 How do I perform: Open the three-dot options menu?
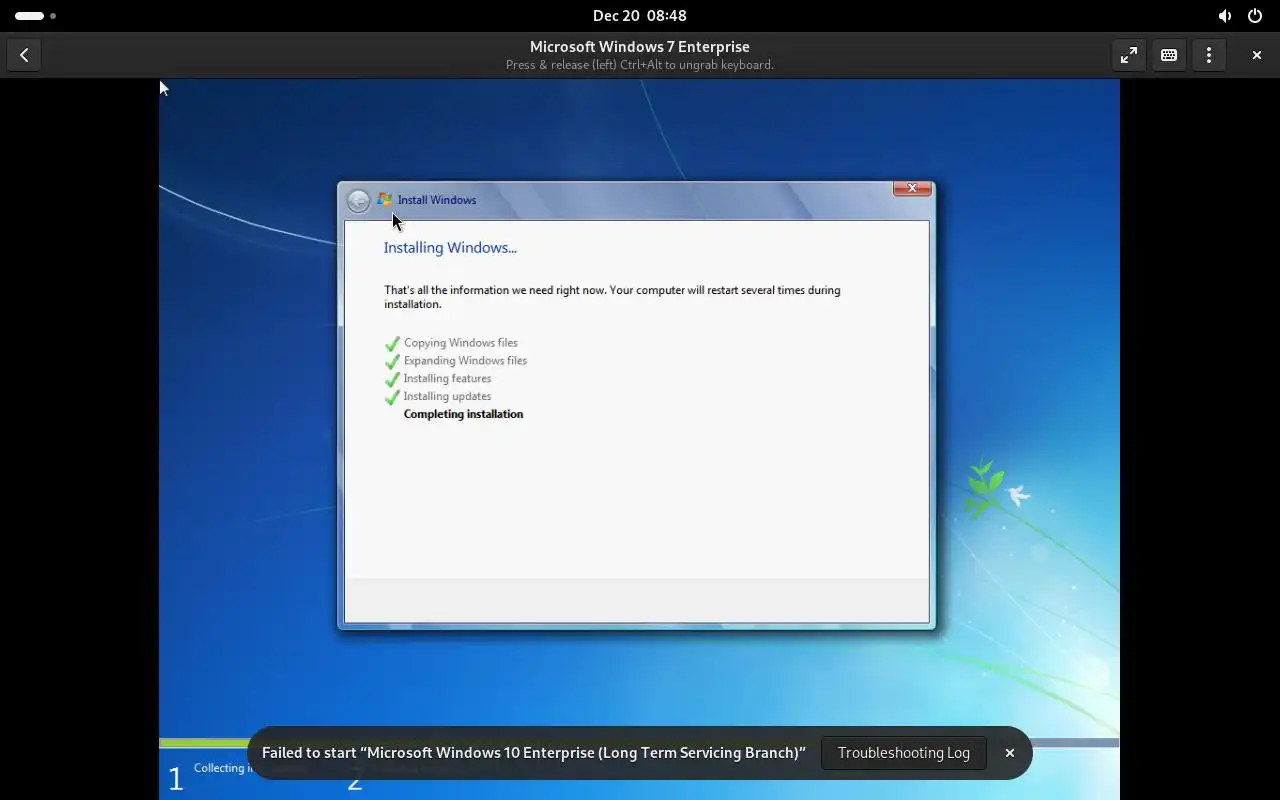click(x=1208, y=55)
